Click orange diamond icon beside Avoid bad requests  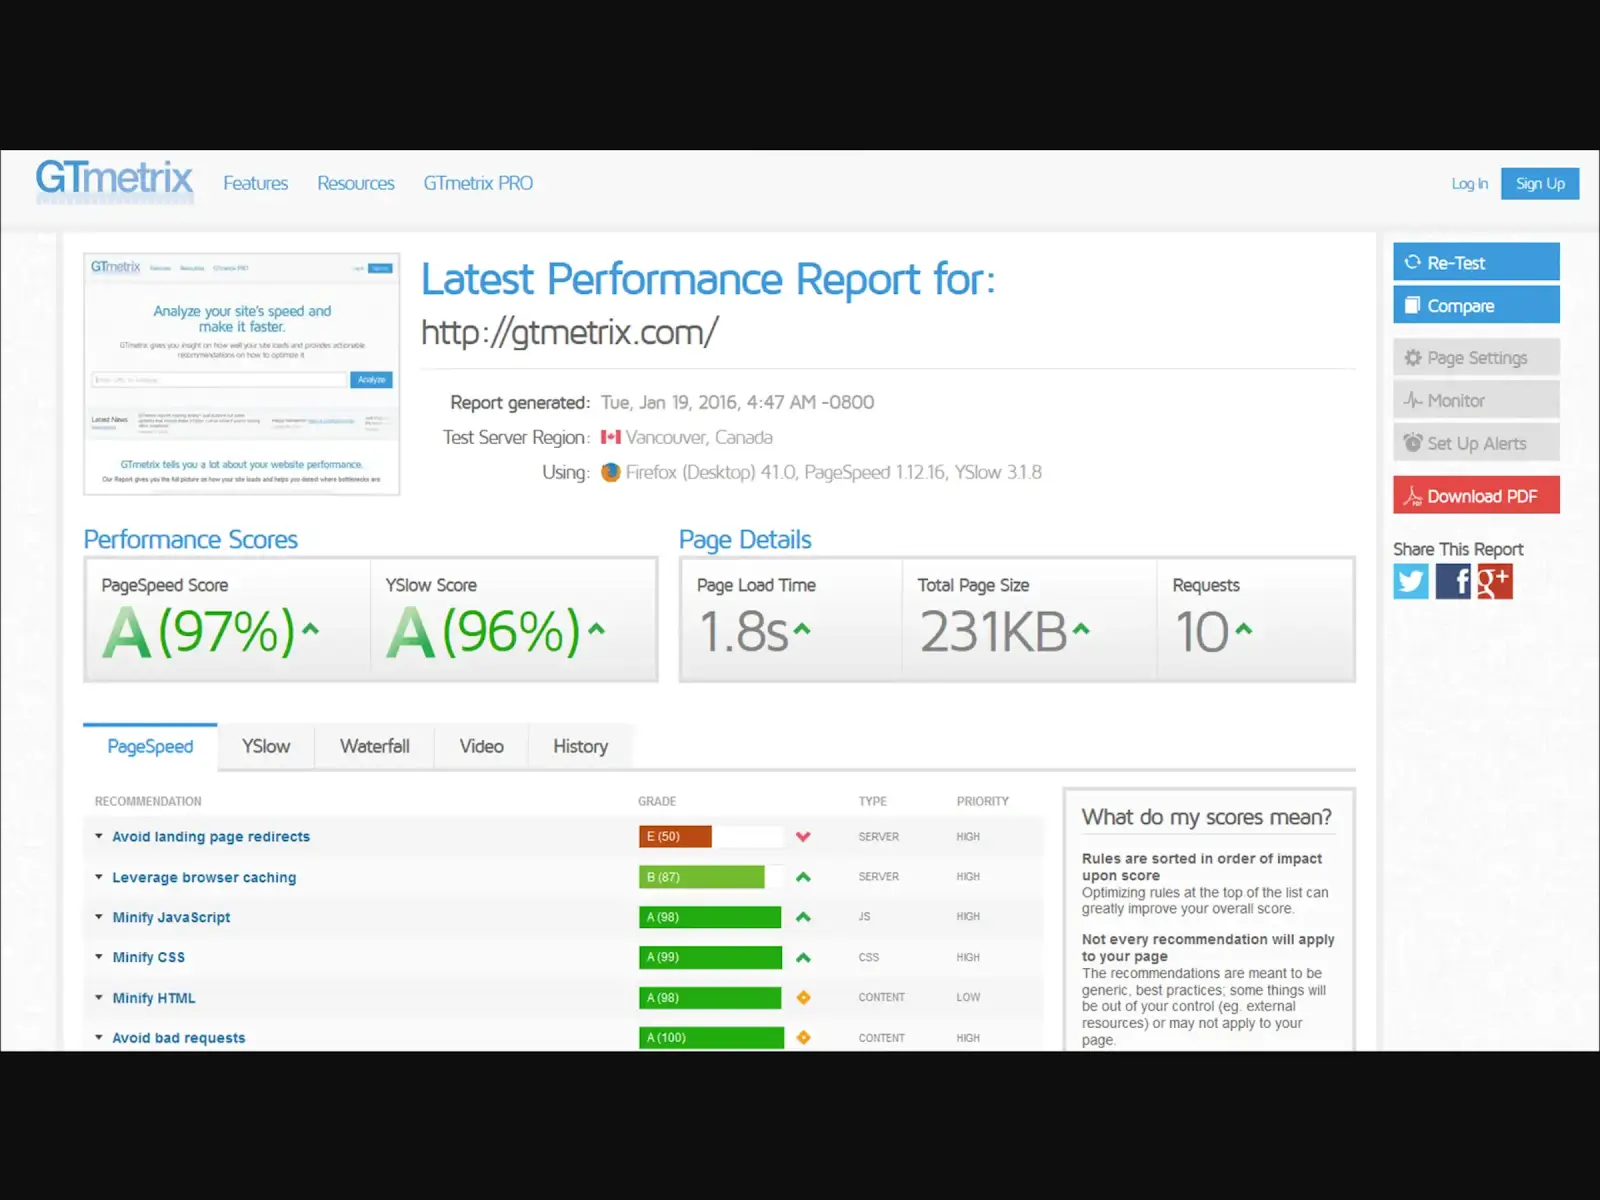pyautogui.click(x=803, y=1038)
